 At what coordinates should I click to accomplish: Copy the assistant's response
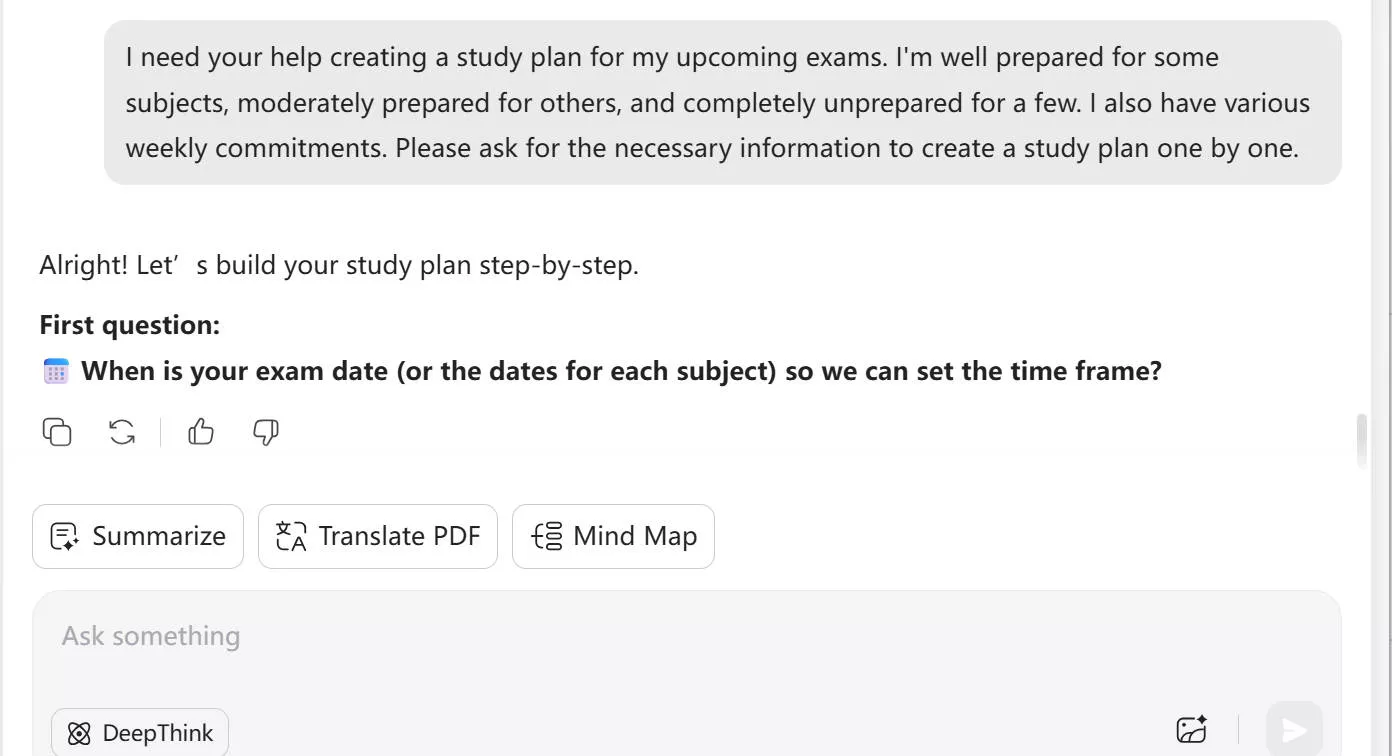click(56, 432)
